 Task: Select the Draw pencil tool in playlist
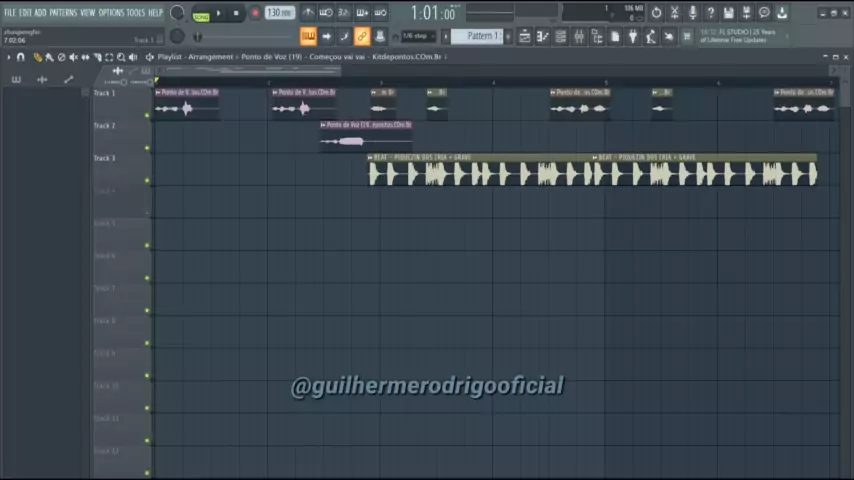click(38, 57)
